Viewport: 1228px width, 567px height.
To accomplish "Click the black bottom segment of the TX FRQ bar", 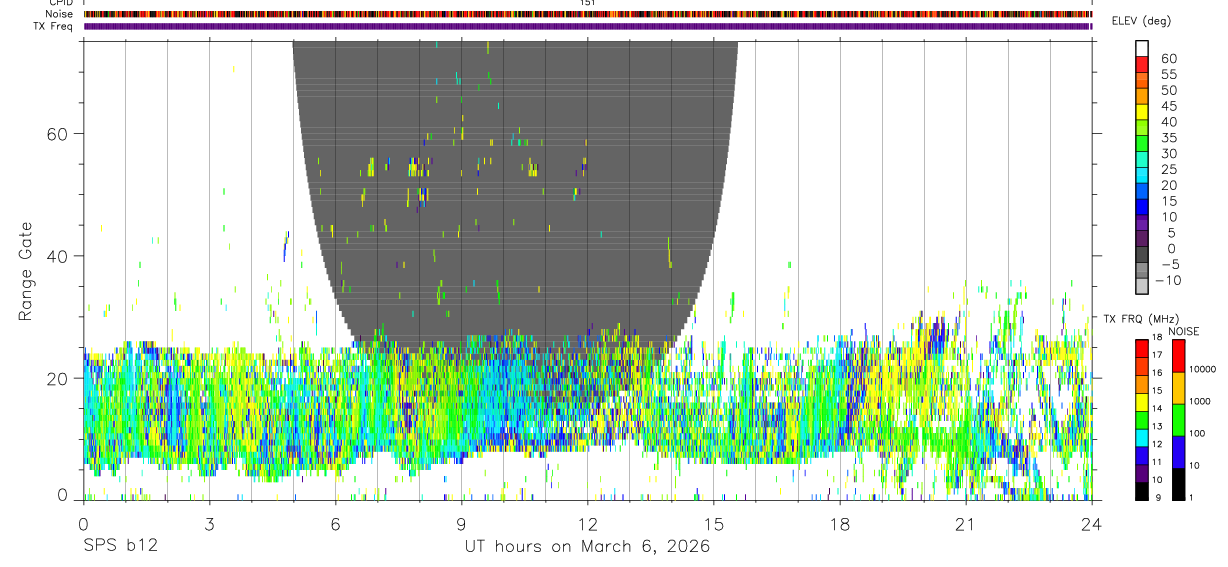I will coord(1142,491).
